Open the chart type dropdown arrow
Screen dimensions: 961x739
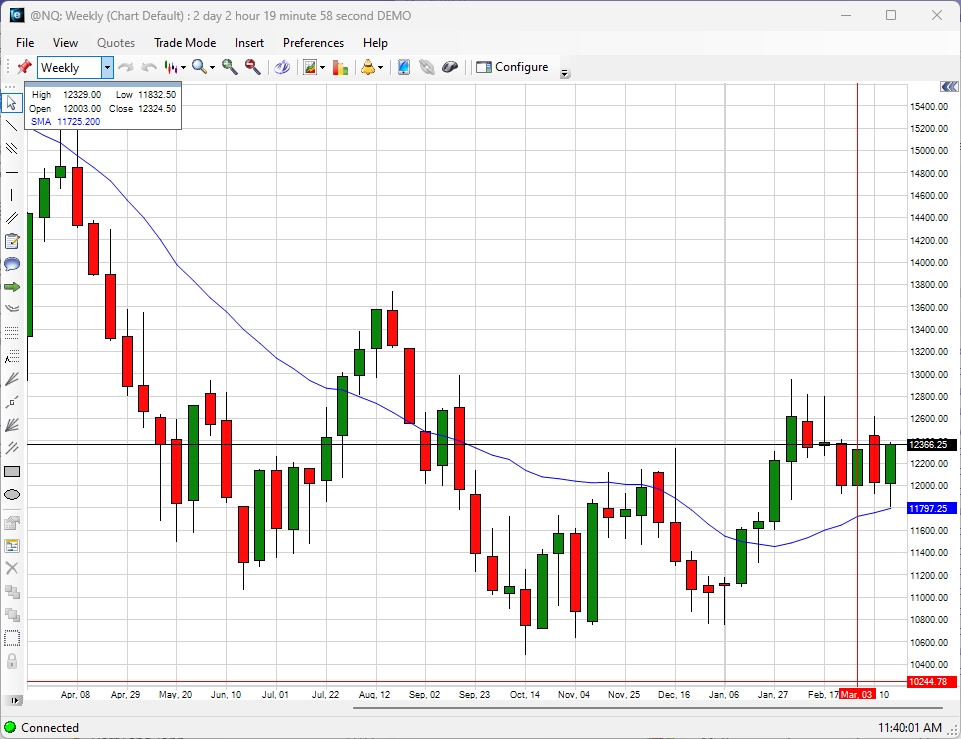(x=183, y=67)
